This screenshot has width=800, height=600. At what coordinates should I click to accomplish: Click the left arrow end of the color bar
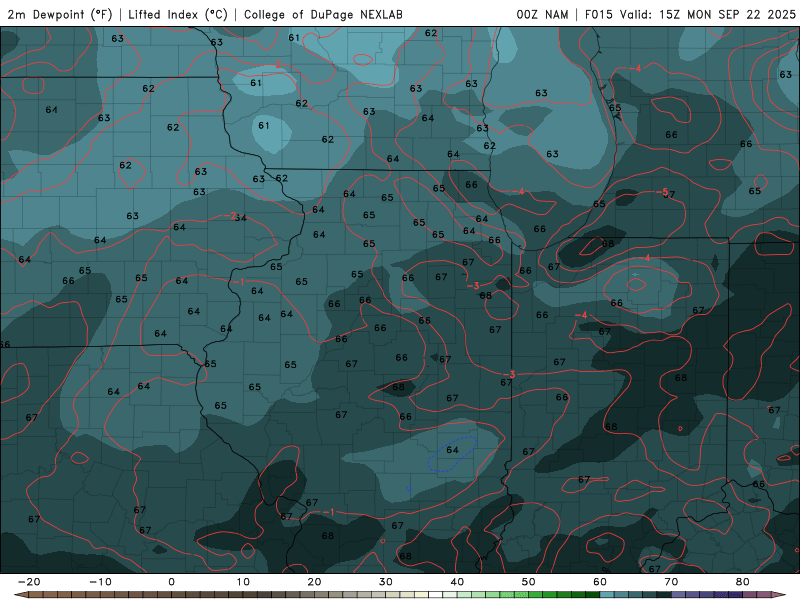click(x=20, y=595)
